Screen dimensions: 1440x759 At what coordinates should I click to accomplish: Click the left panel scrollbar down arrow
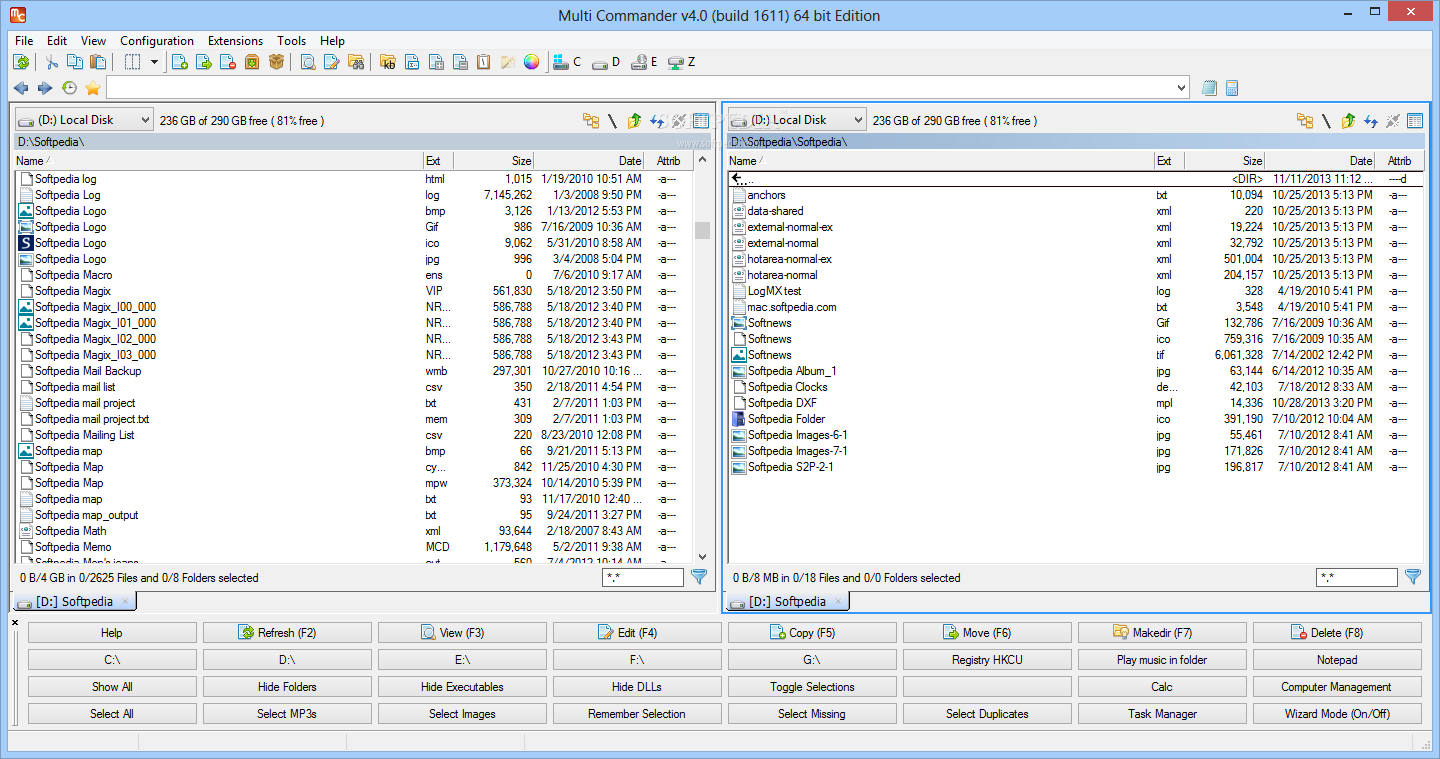702,556
